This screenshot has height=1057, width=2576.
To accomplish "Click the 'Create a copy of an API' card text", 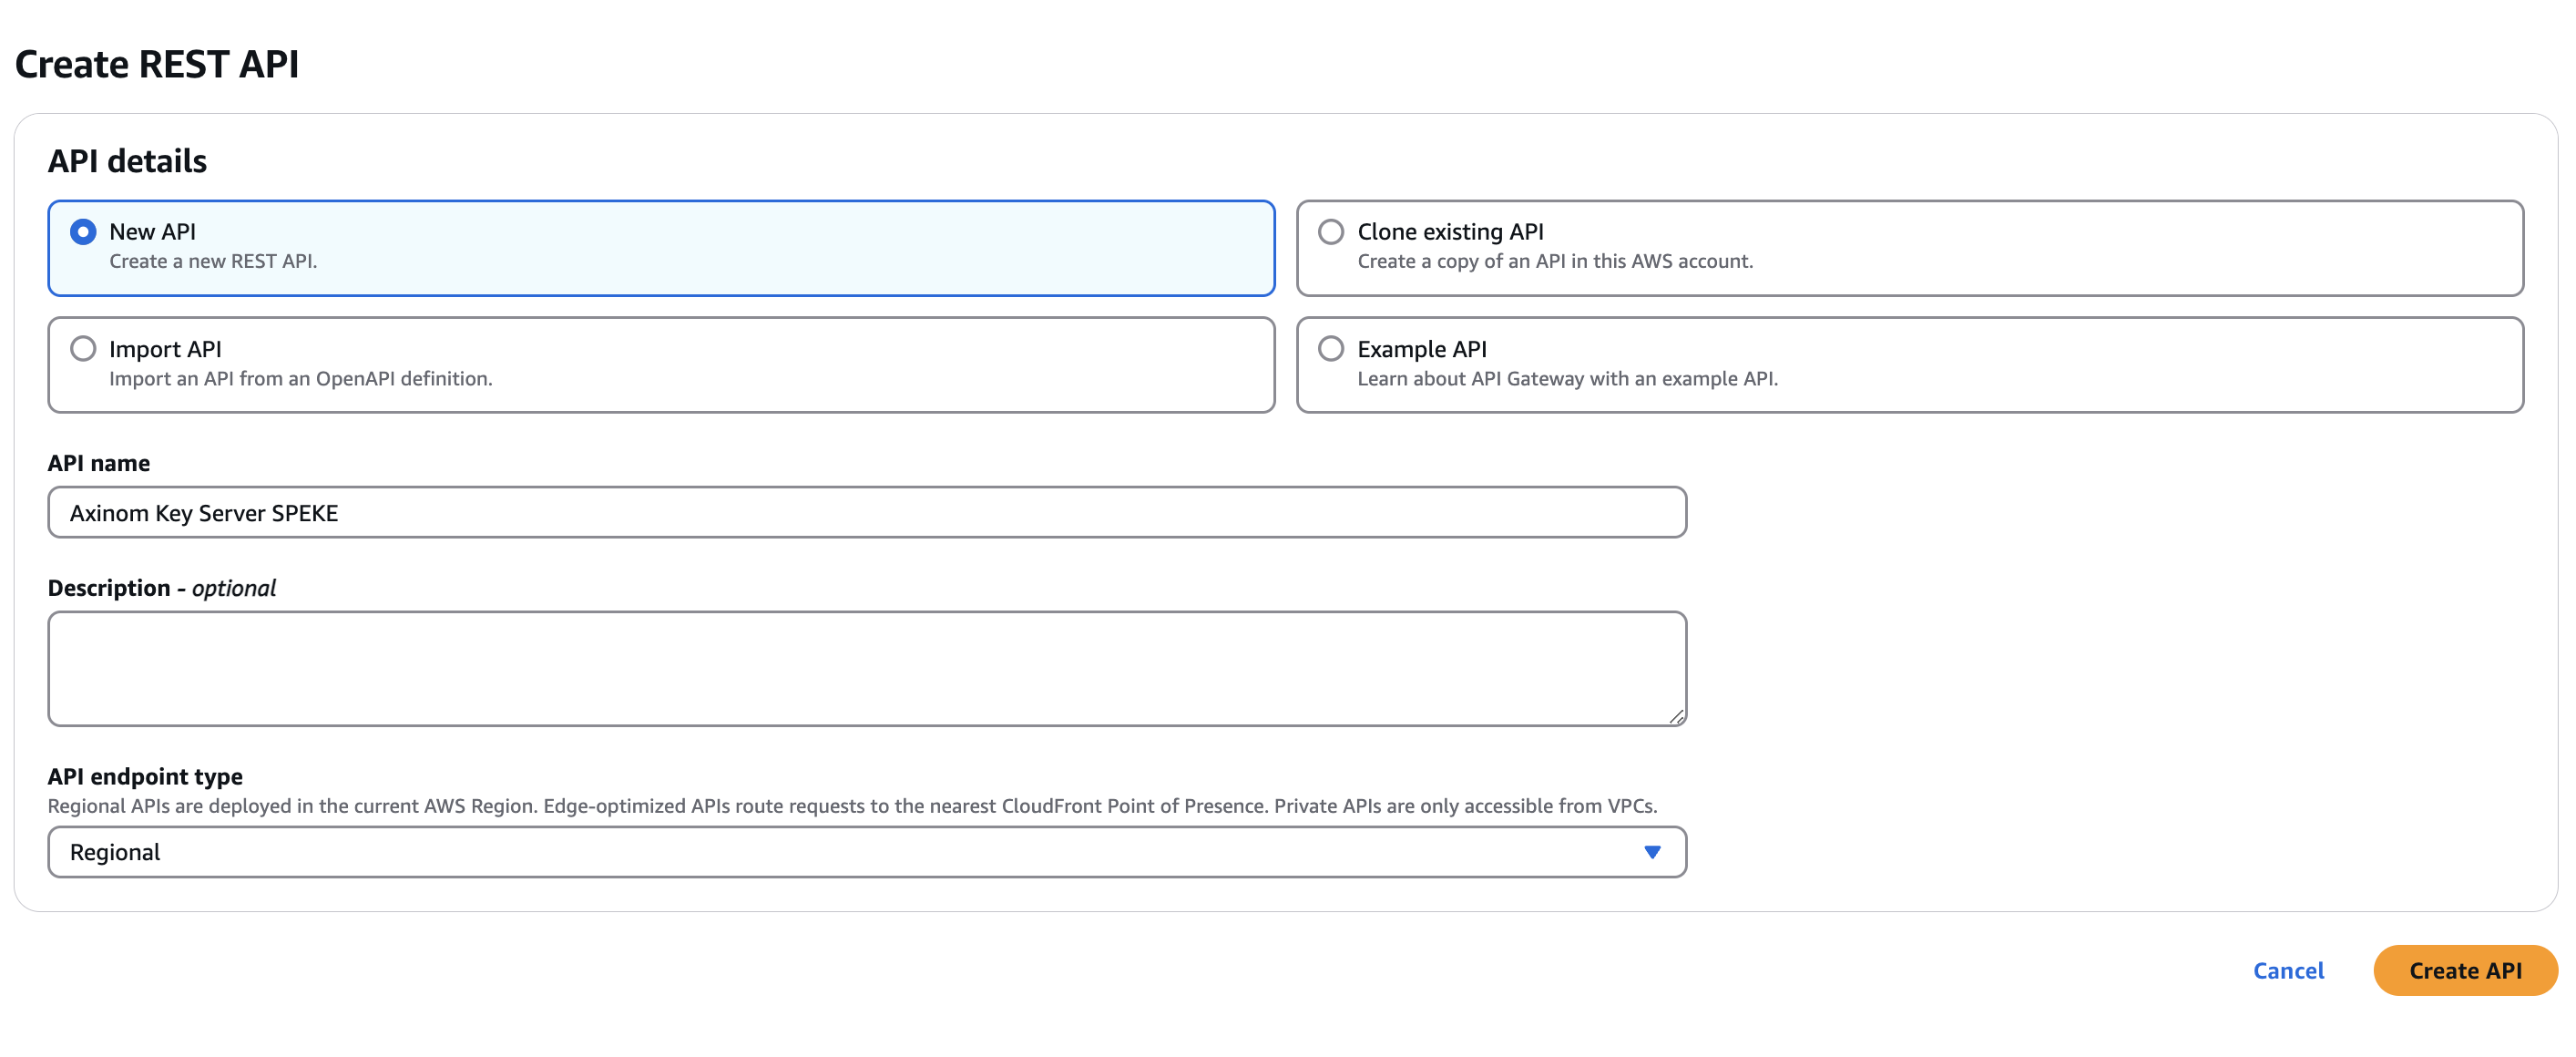I will click(x=1554, y=262).
